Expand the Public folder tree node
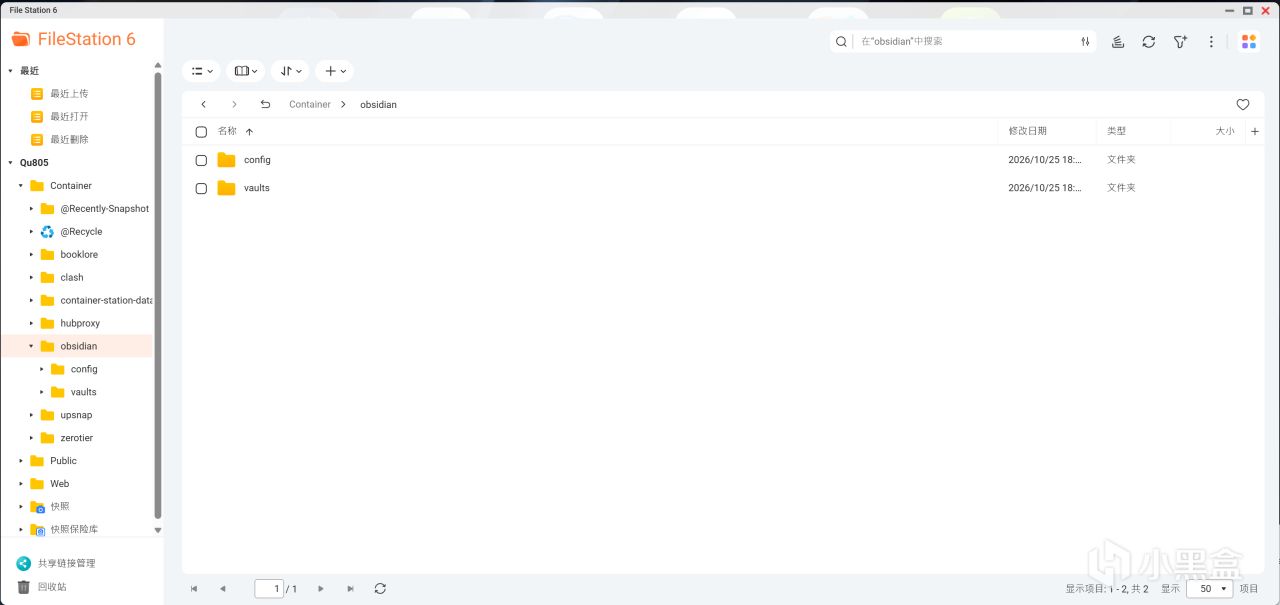The height and width of the screenshot is (605, 1280). pyautogui.click(x=21, y=461)
